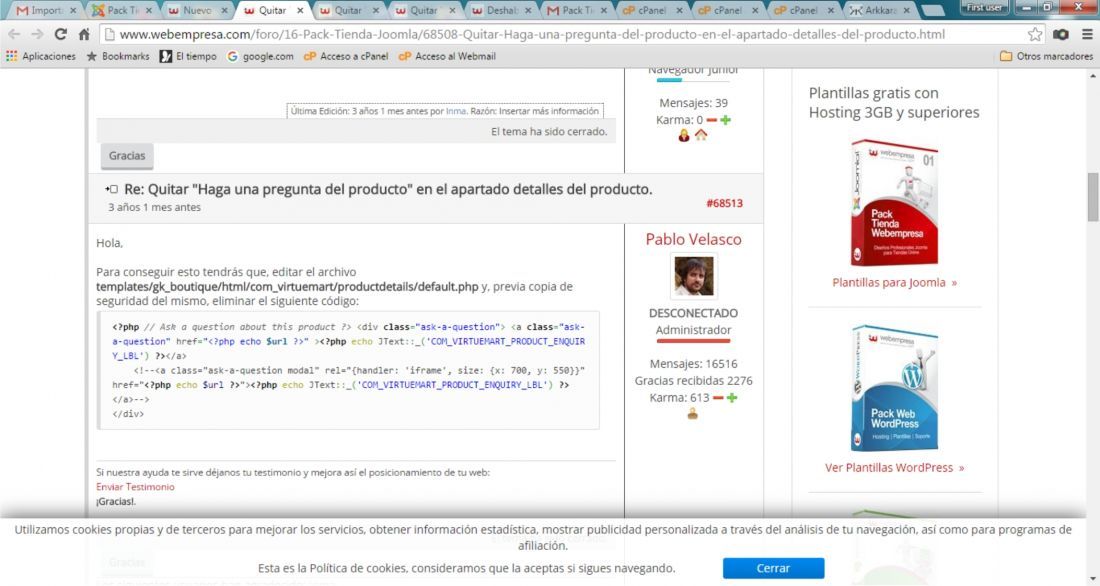Screen dimensions: 1100x586
Task: Open the Chrome hamburger menu
Action: (x=1087, y=34)
